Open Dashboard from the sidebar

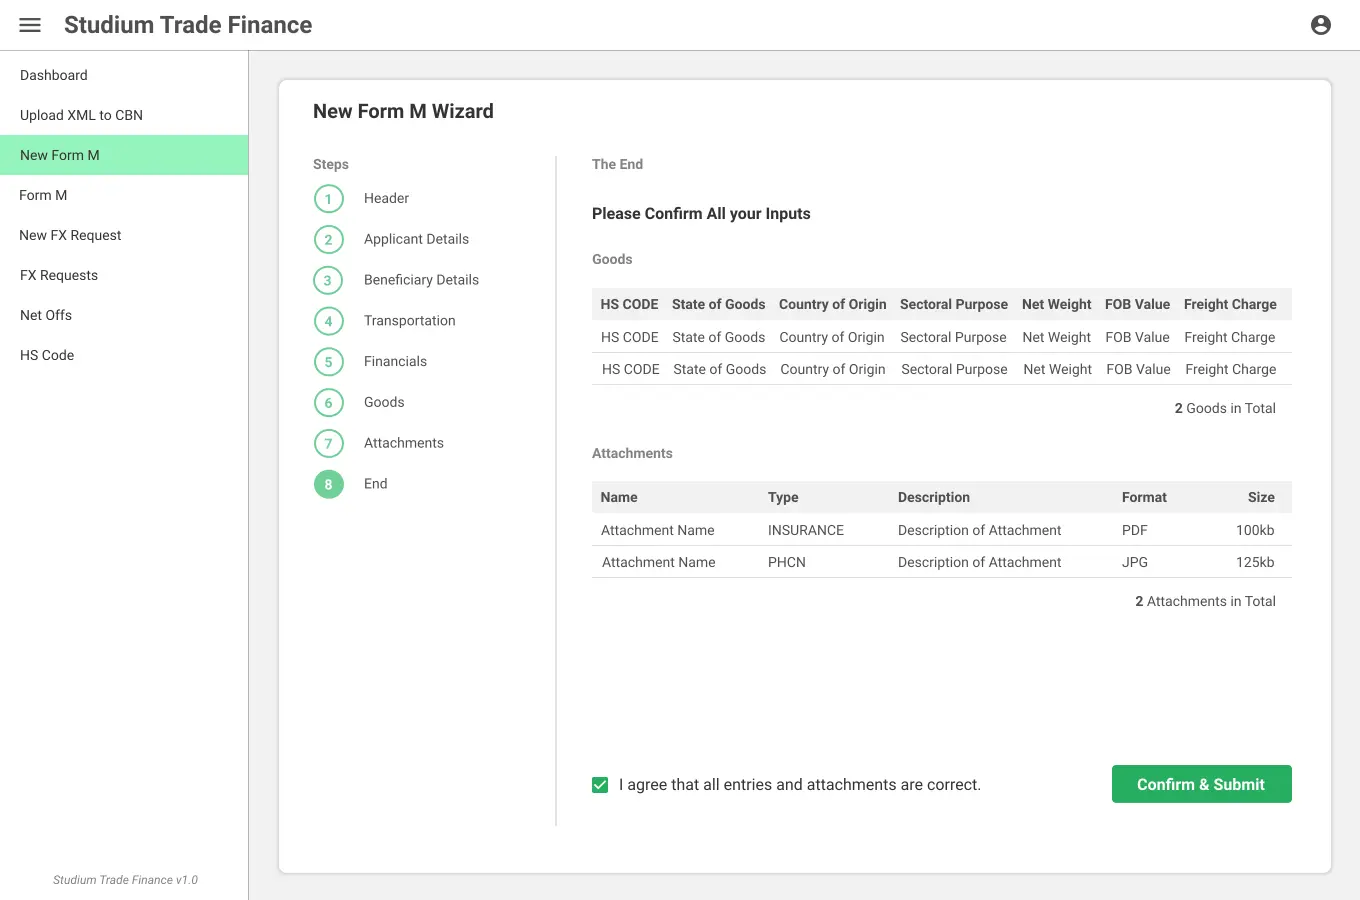pyautogui.click(x=124, y=75)
